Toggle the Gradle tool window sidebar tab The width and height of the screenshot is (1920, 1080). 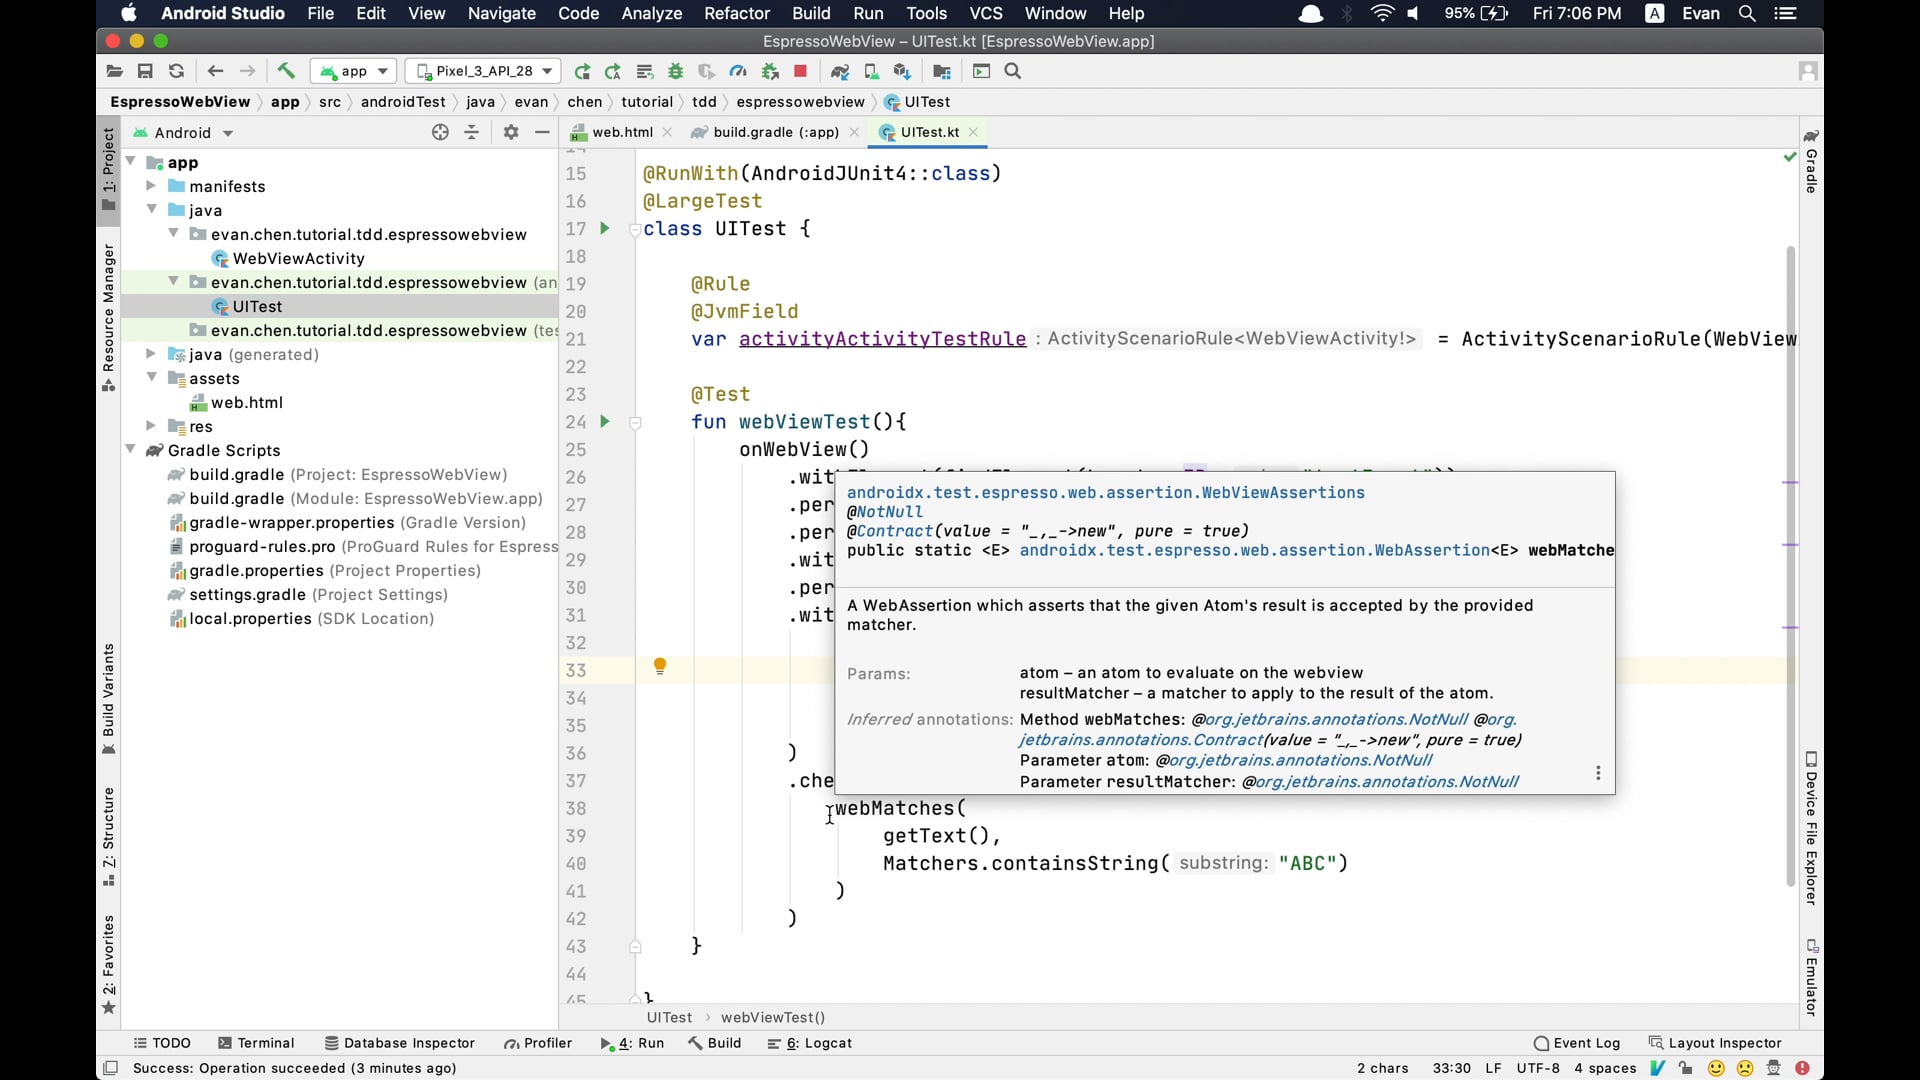[1811, 161]
